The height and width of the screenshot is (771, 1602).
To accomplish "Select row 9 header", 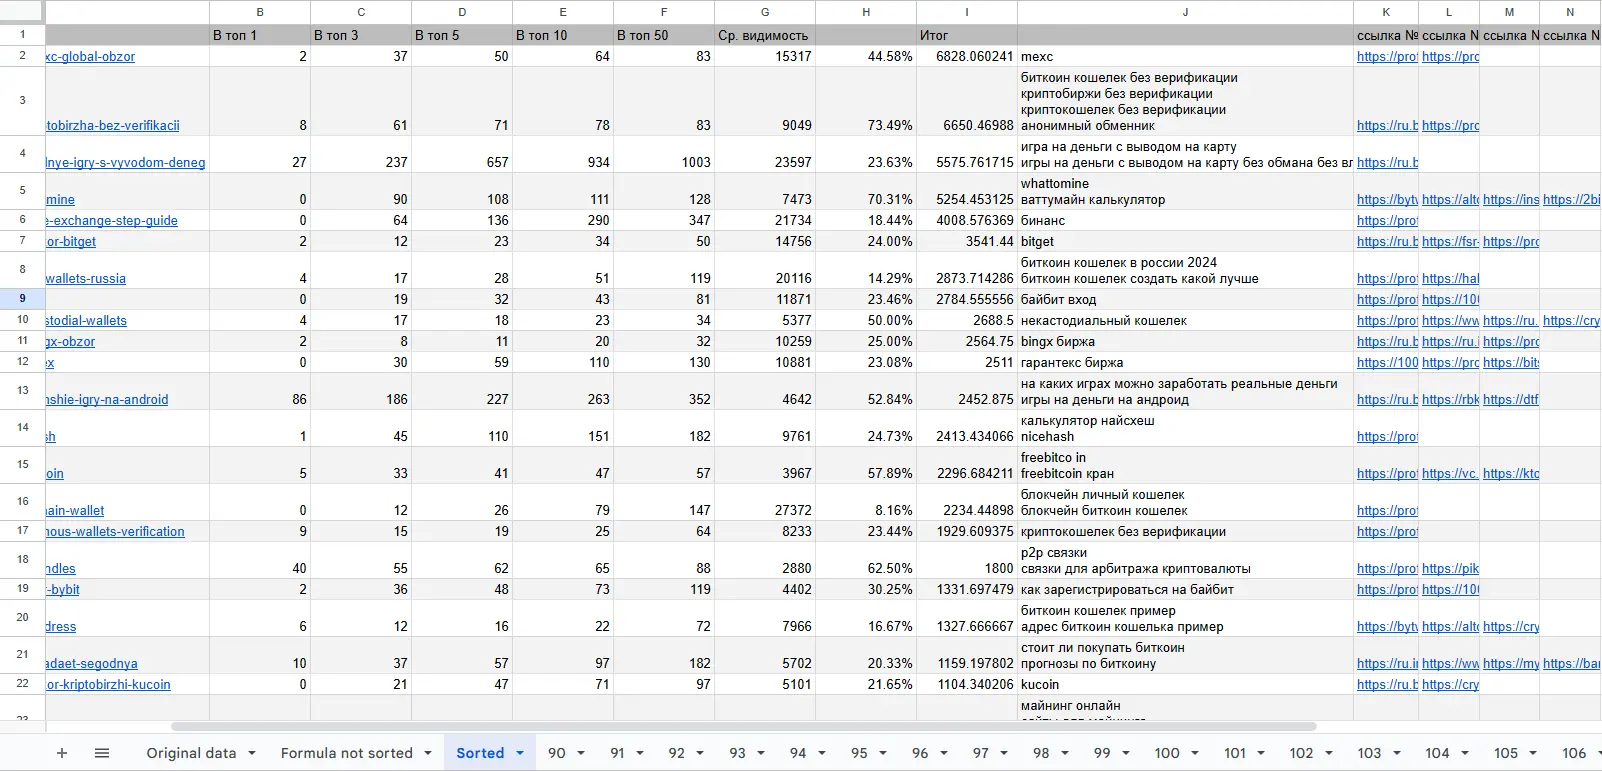I will pos(22,298).
